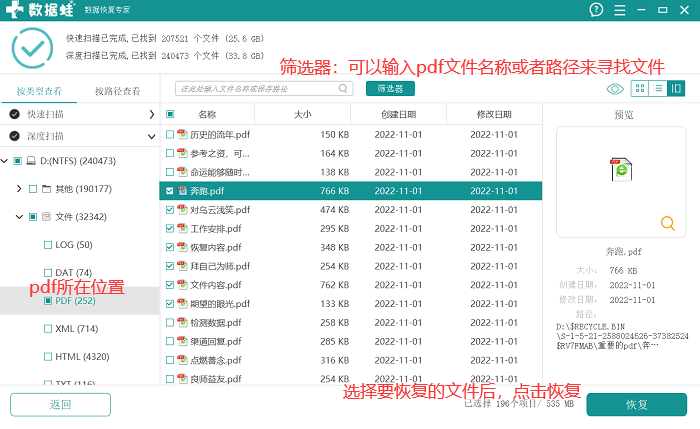Click the scan complete checkmark circle
The image size is (700, 429).
[32, 48]
